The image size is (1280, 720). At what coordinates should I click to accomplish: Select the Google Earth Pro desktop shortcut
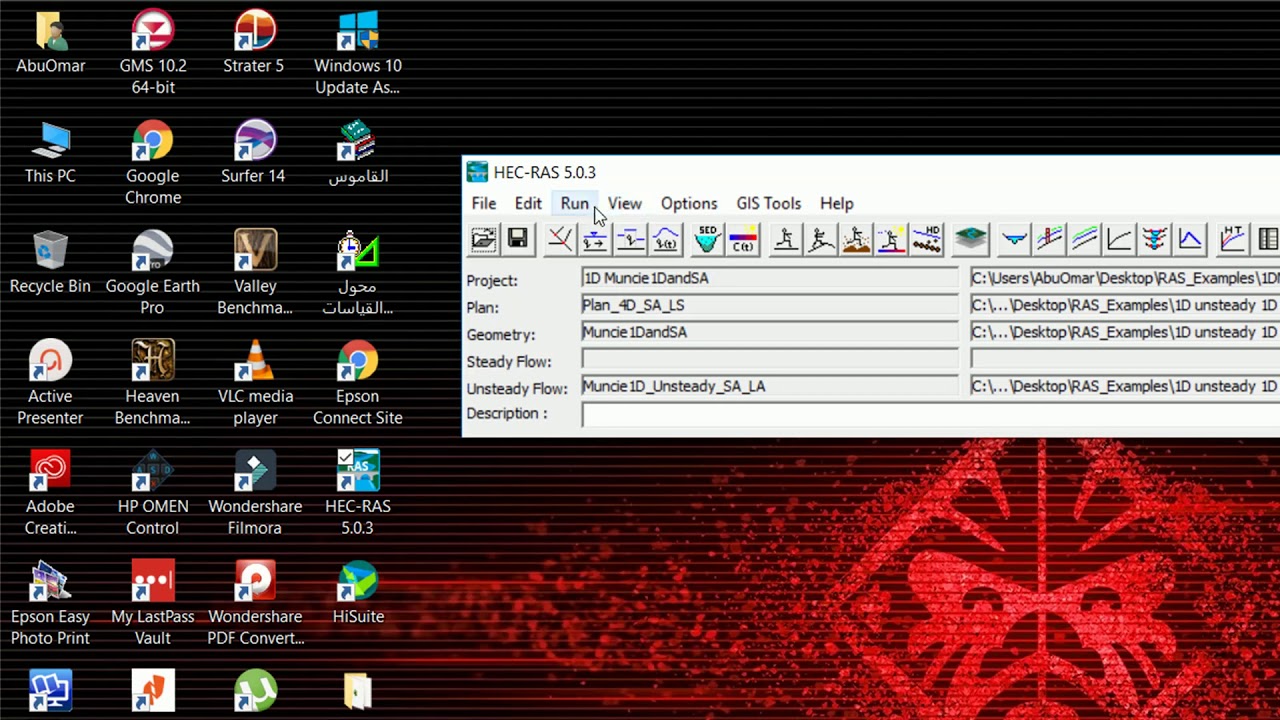click(x=153, y=272)
